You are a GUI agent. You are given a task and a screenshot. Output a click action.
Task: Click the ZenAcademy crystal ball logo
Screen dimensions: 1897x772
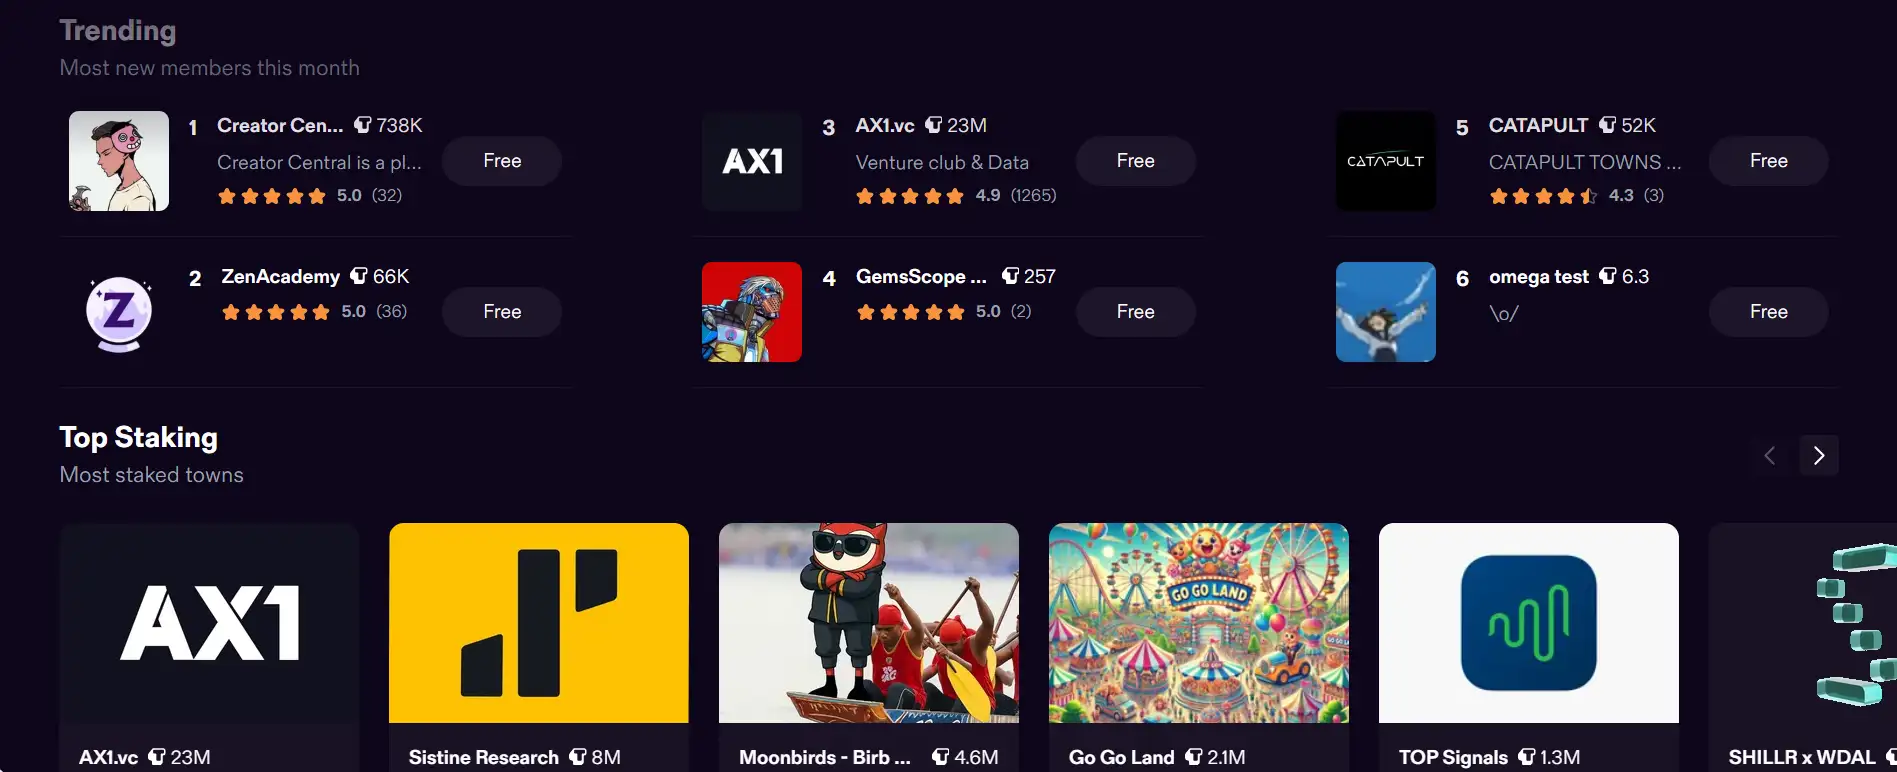click(x=119, y=312)
